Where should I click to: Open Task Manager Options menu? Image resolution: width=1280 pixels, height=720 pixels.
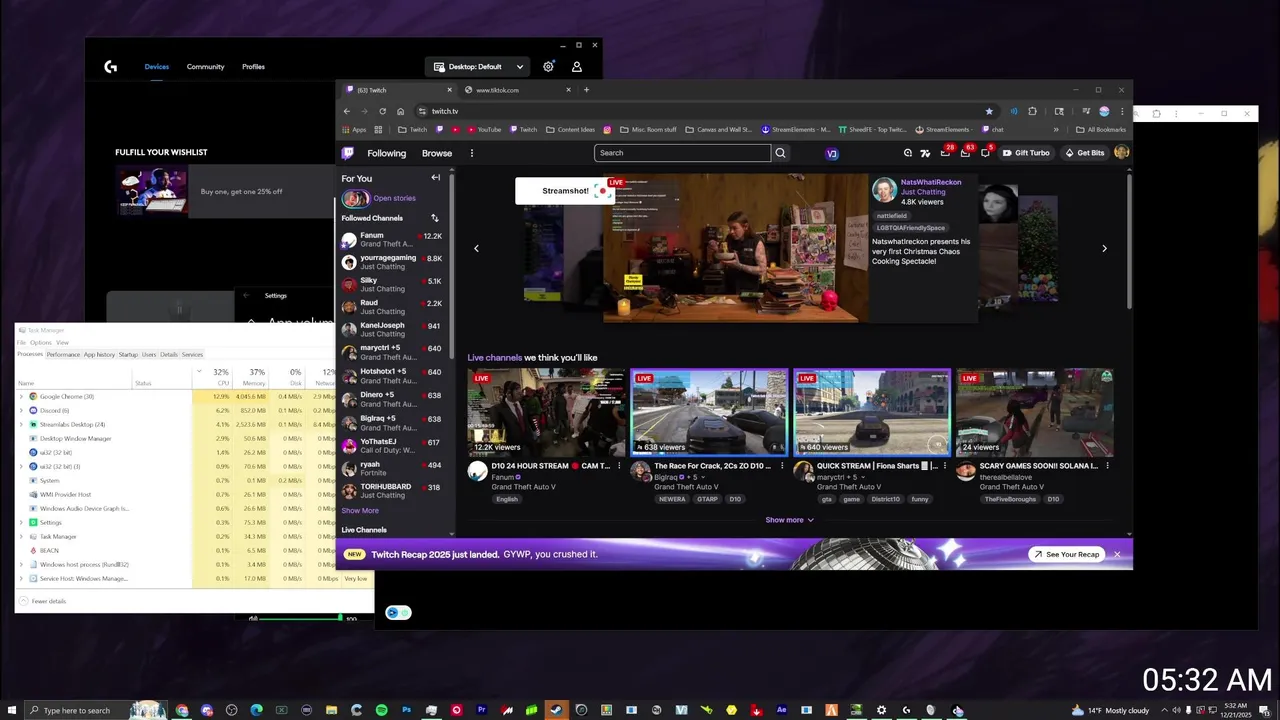pyautogui.click(x=40, y=343)
